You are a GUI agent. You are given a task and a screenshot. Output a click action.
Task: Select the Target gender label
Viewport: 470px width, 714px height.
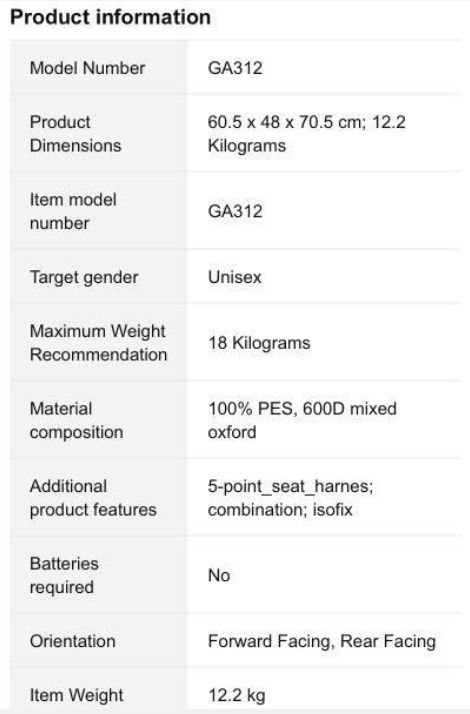tap(84, 277)
